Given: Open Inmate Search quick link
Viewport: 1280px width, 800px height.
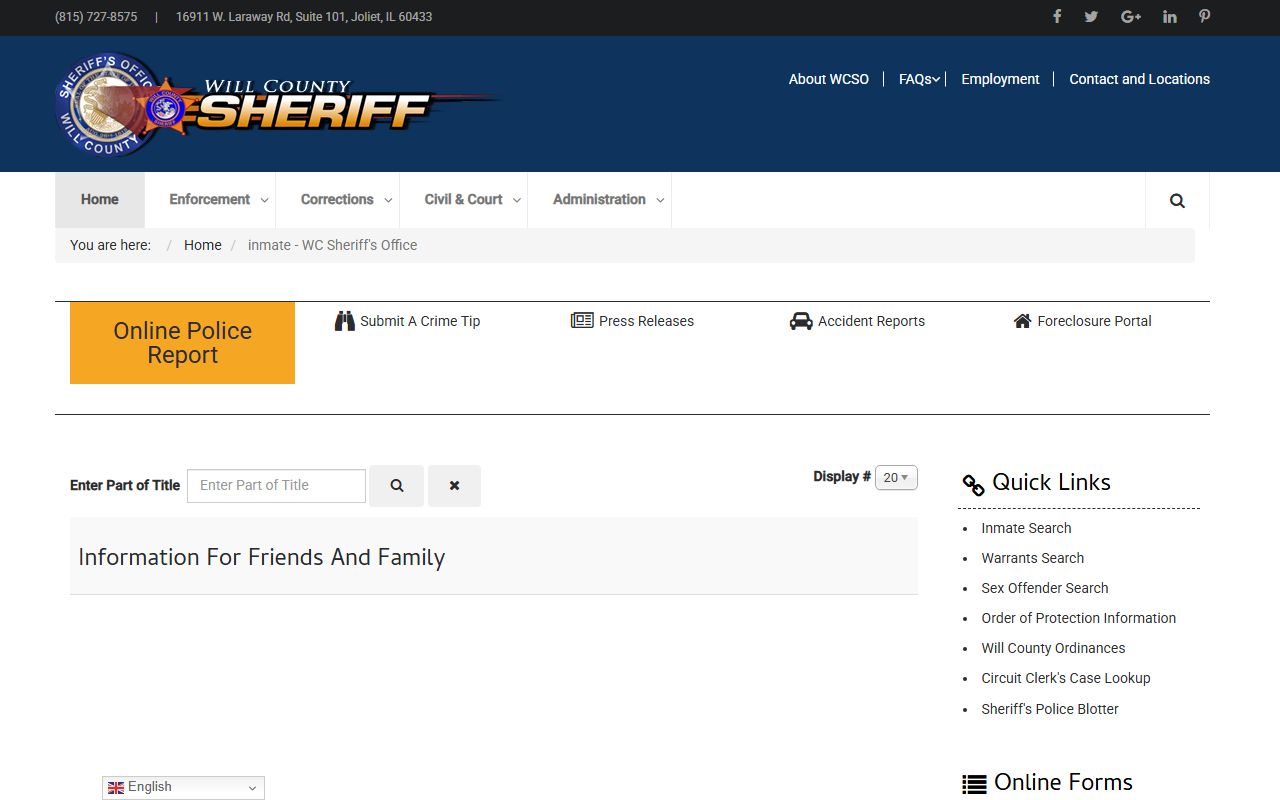Looking at the screenshot, I should (1026, 528).
